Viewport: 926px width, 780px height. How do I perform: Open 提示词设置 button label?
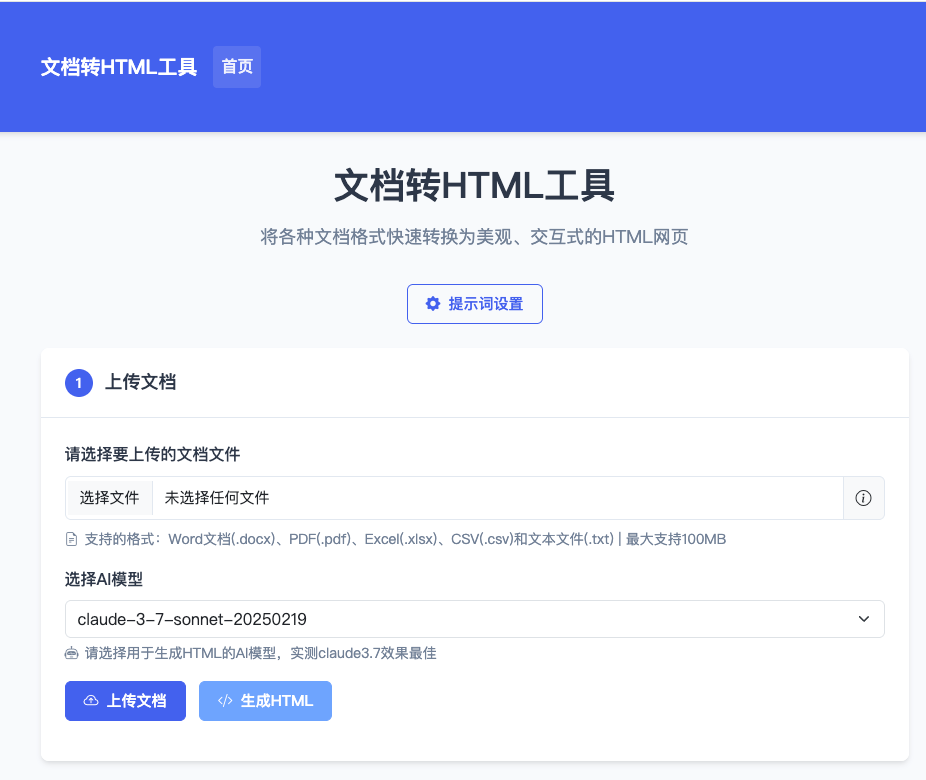(486, 304)
